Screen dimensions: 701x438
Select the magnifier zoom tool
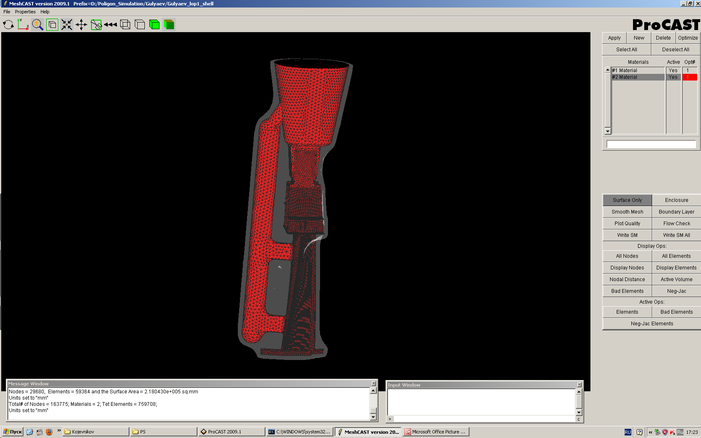[37, 24]
